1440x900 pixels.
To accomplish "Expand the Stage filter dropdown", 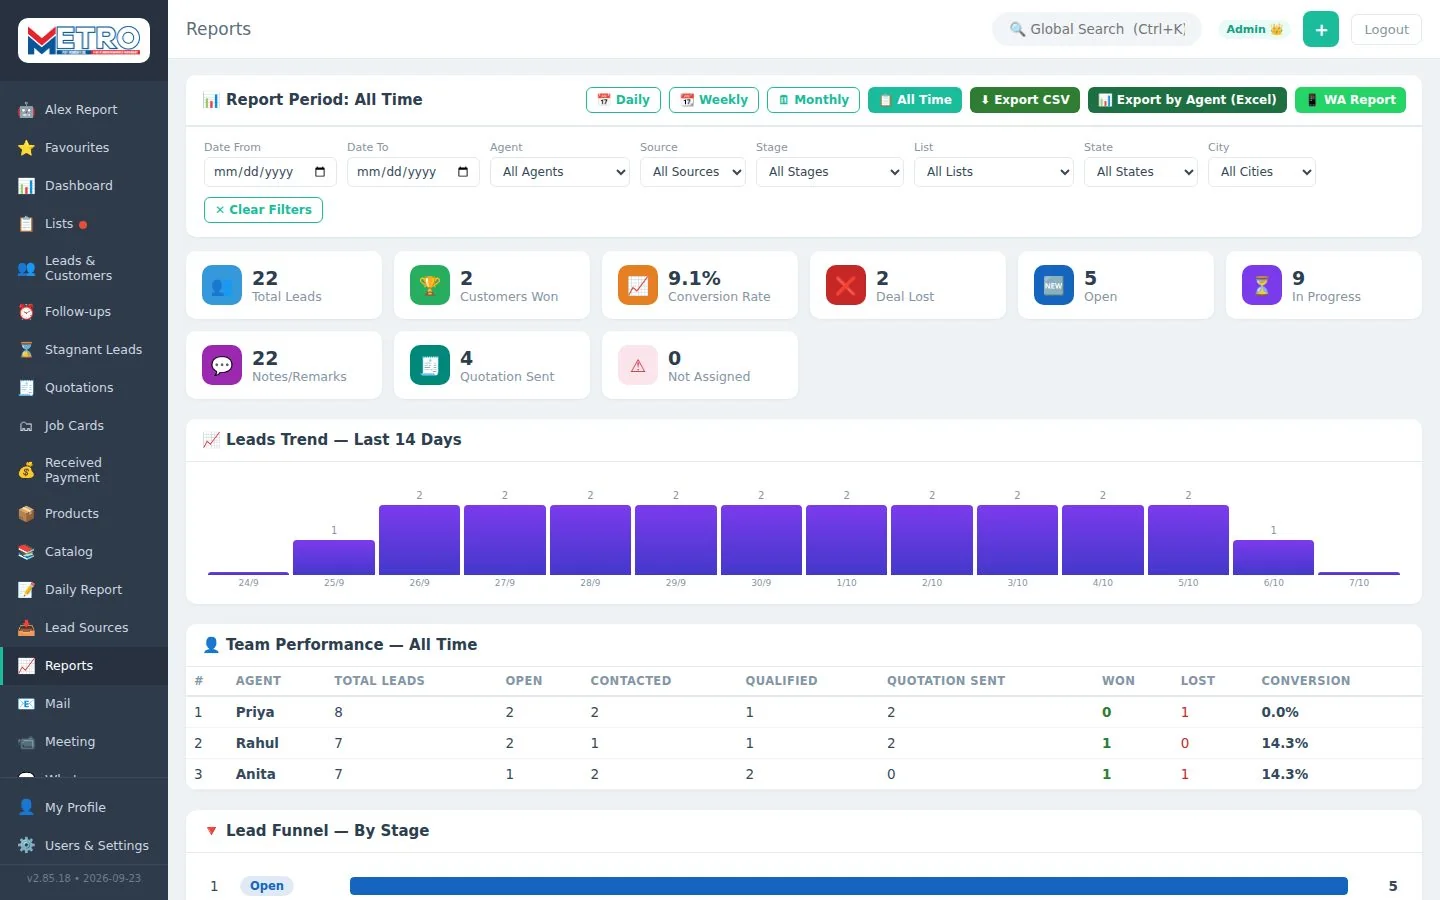I will [830, 172].
